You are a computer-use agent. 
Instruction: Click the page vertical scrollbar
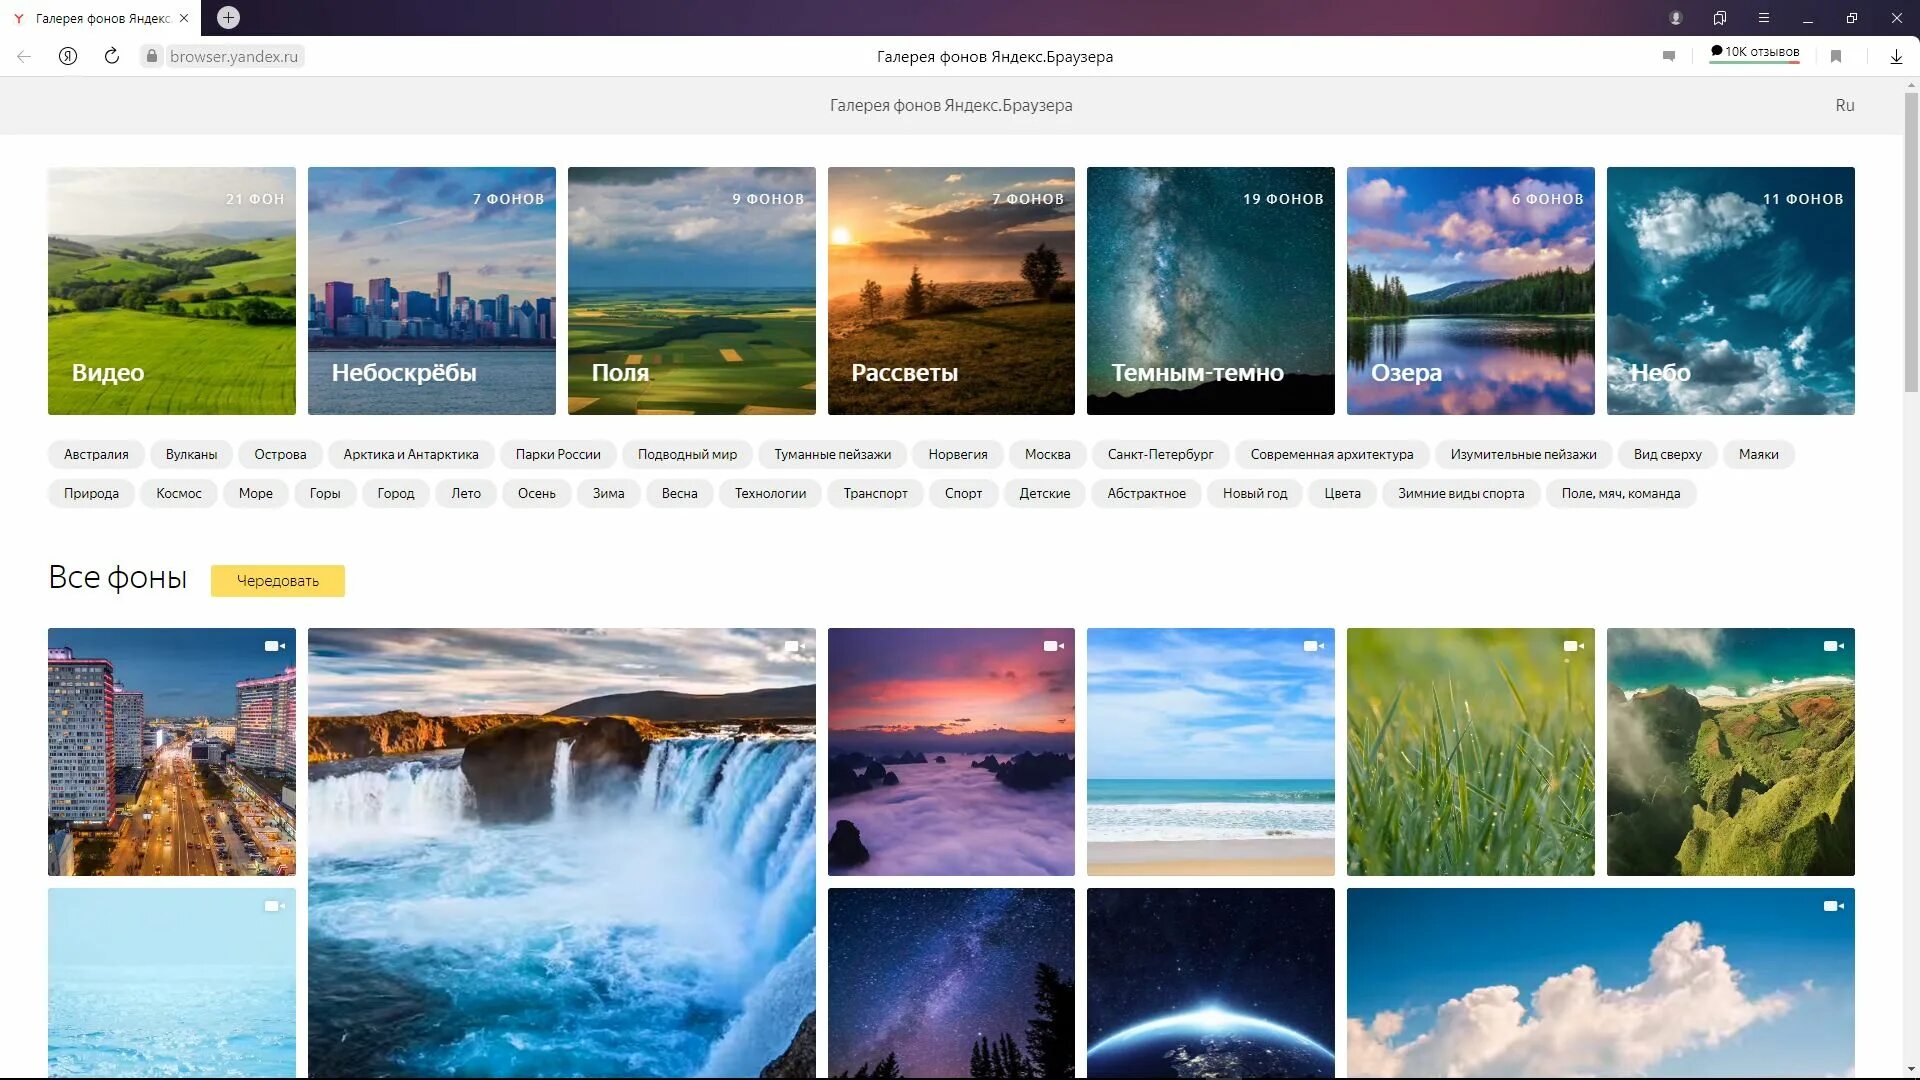(x=1911, y=240)
